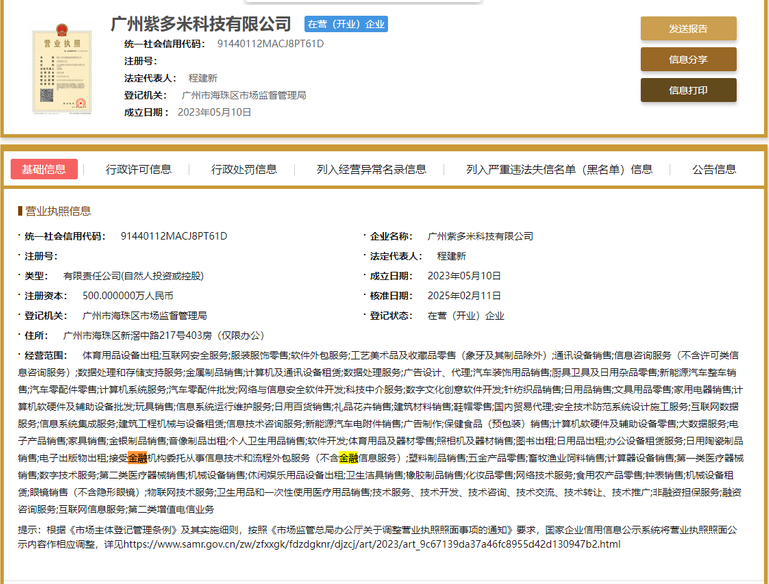The height and width of the screenshot is (584, 769).
Task: Click 登记机关 value in license info section
Action: tap(145, 316)
